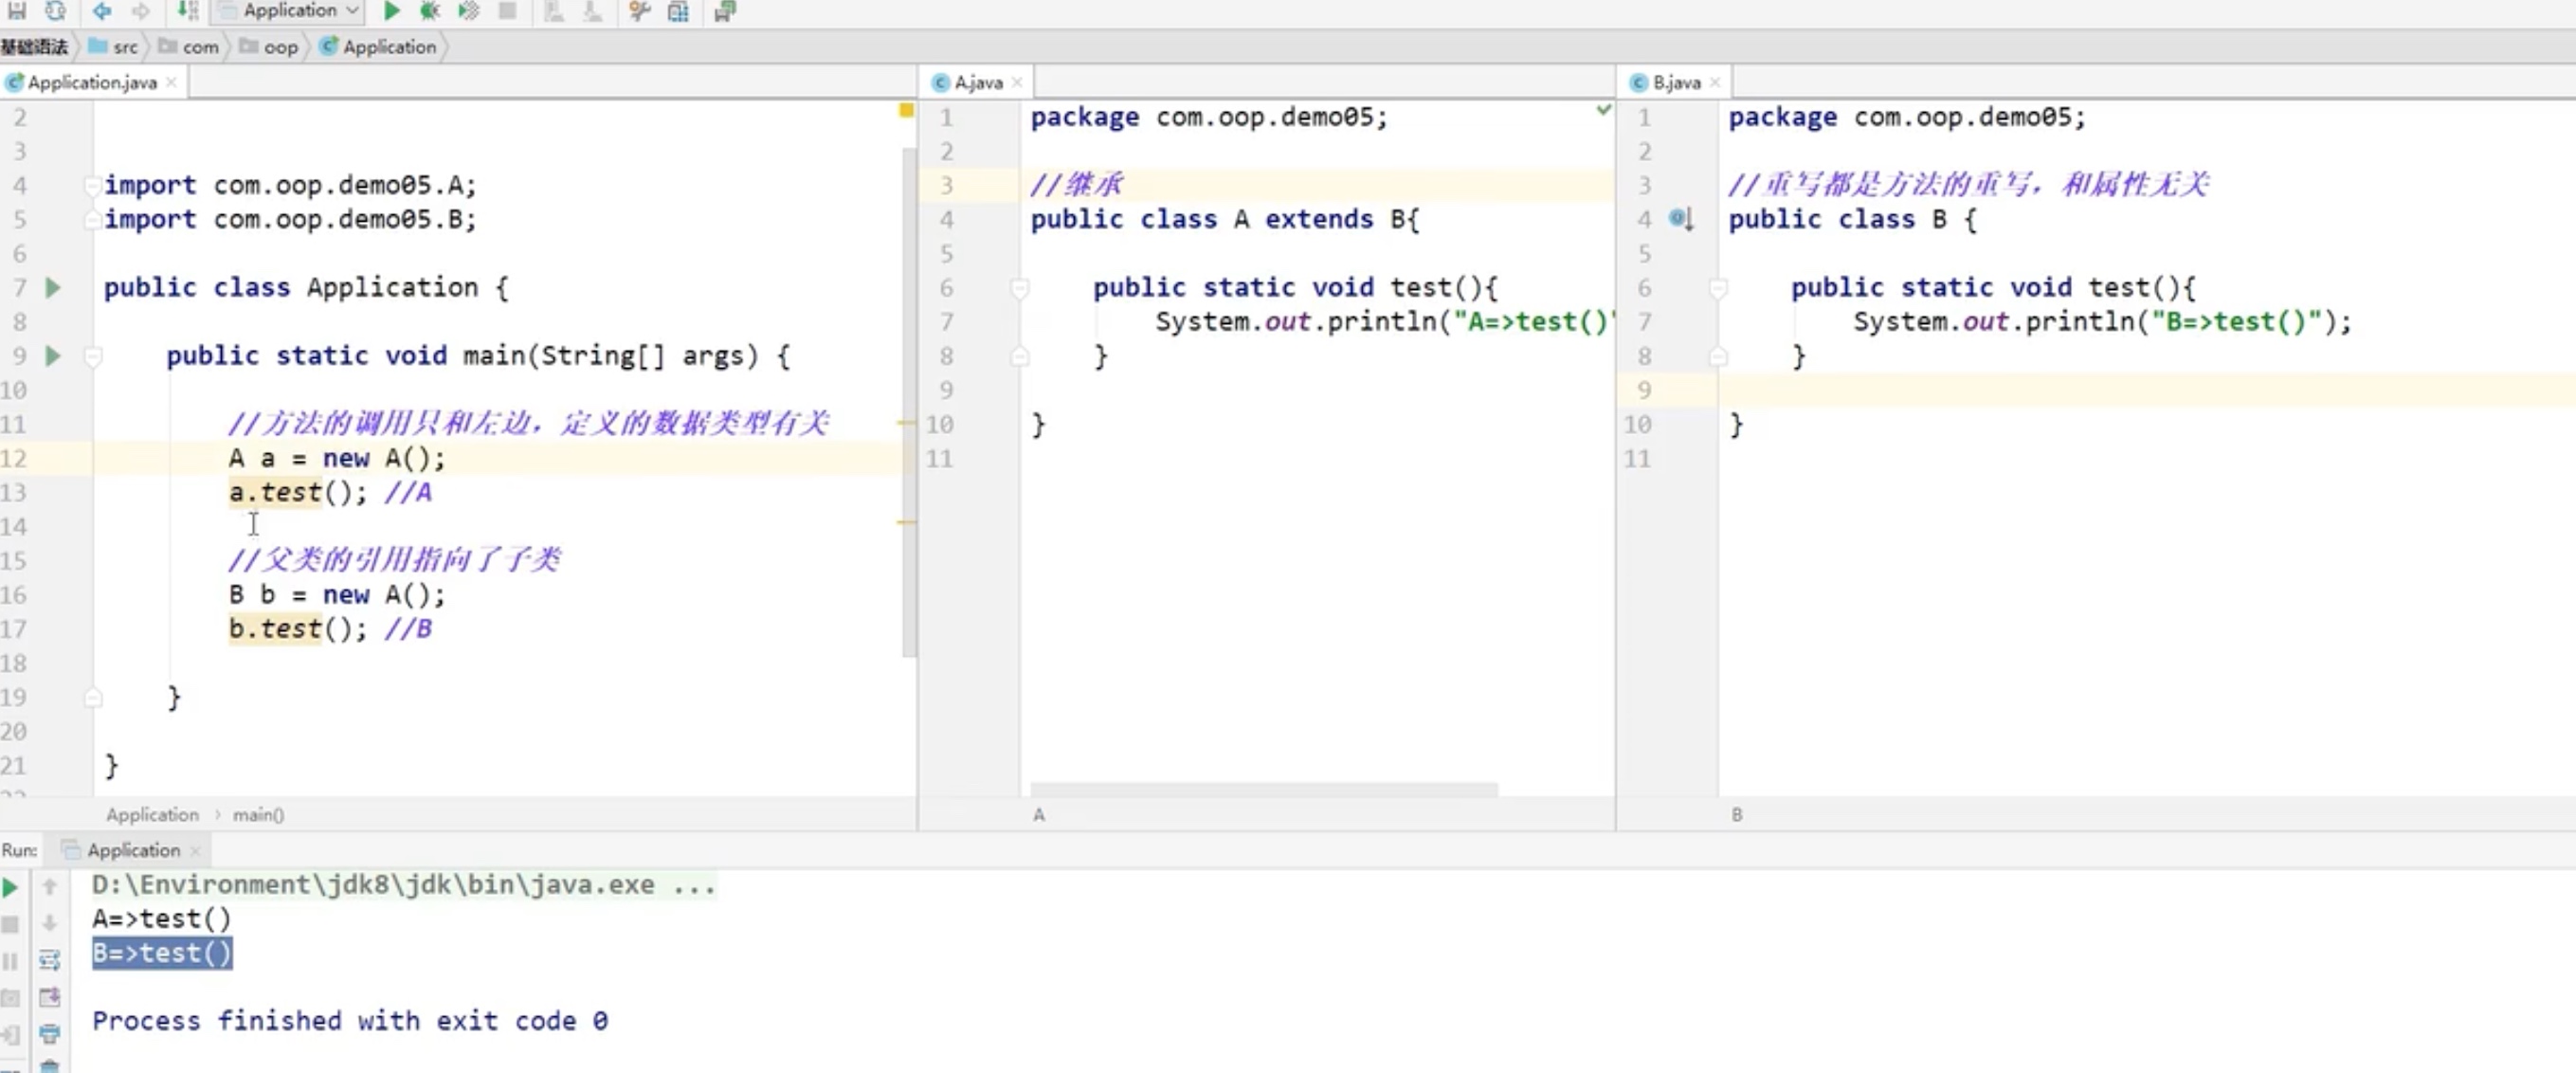The image size is (2576, 1073).
Task: Click the Synchronize refresh icon
Action: tap(55, 11)
